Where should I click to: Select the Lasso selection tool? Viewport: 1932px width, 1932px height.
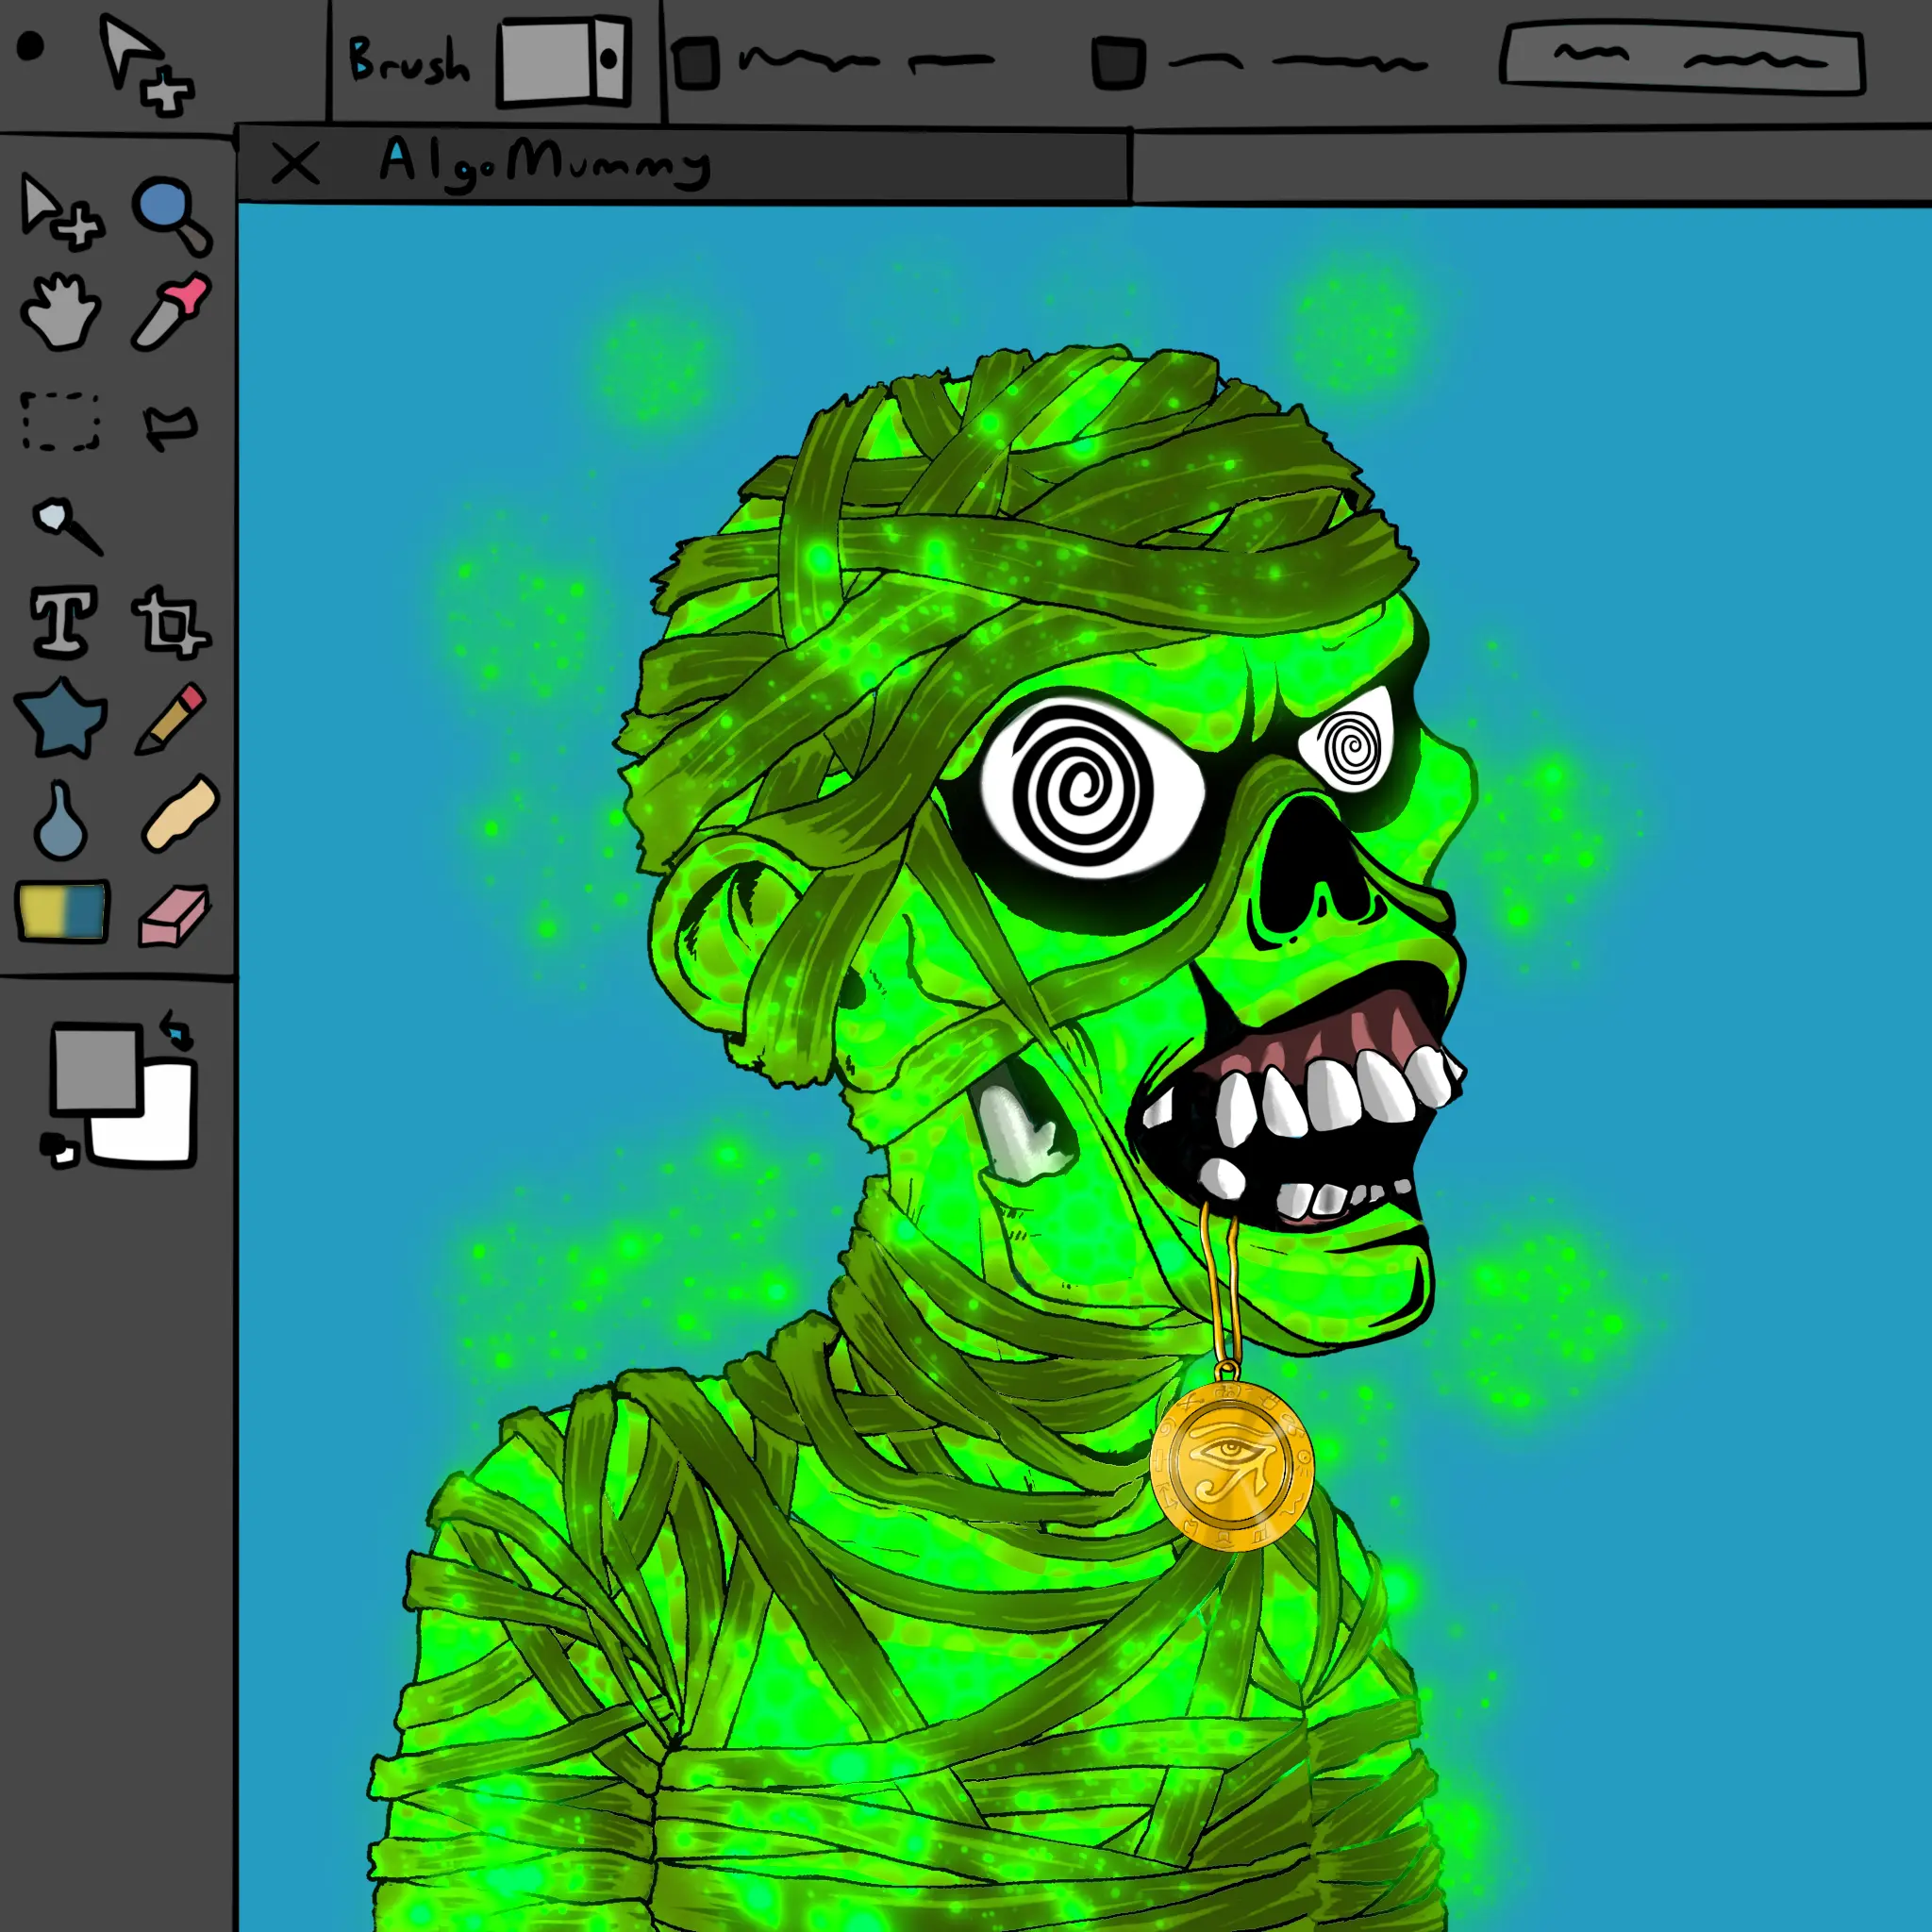(170, 425)
